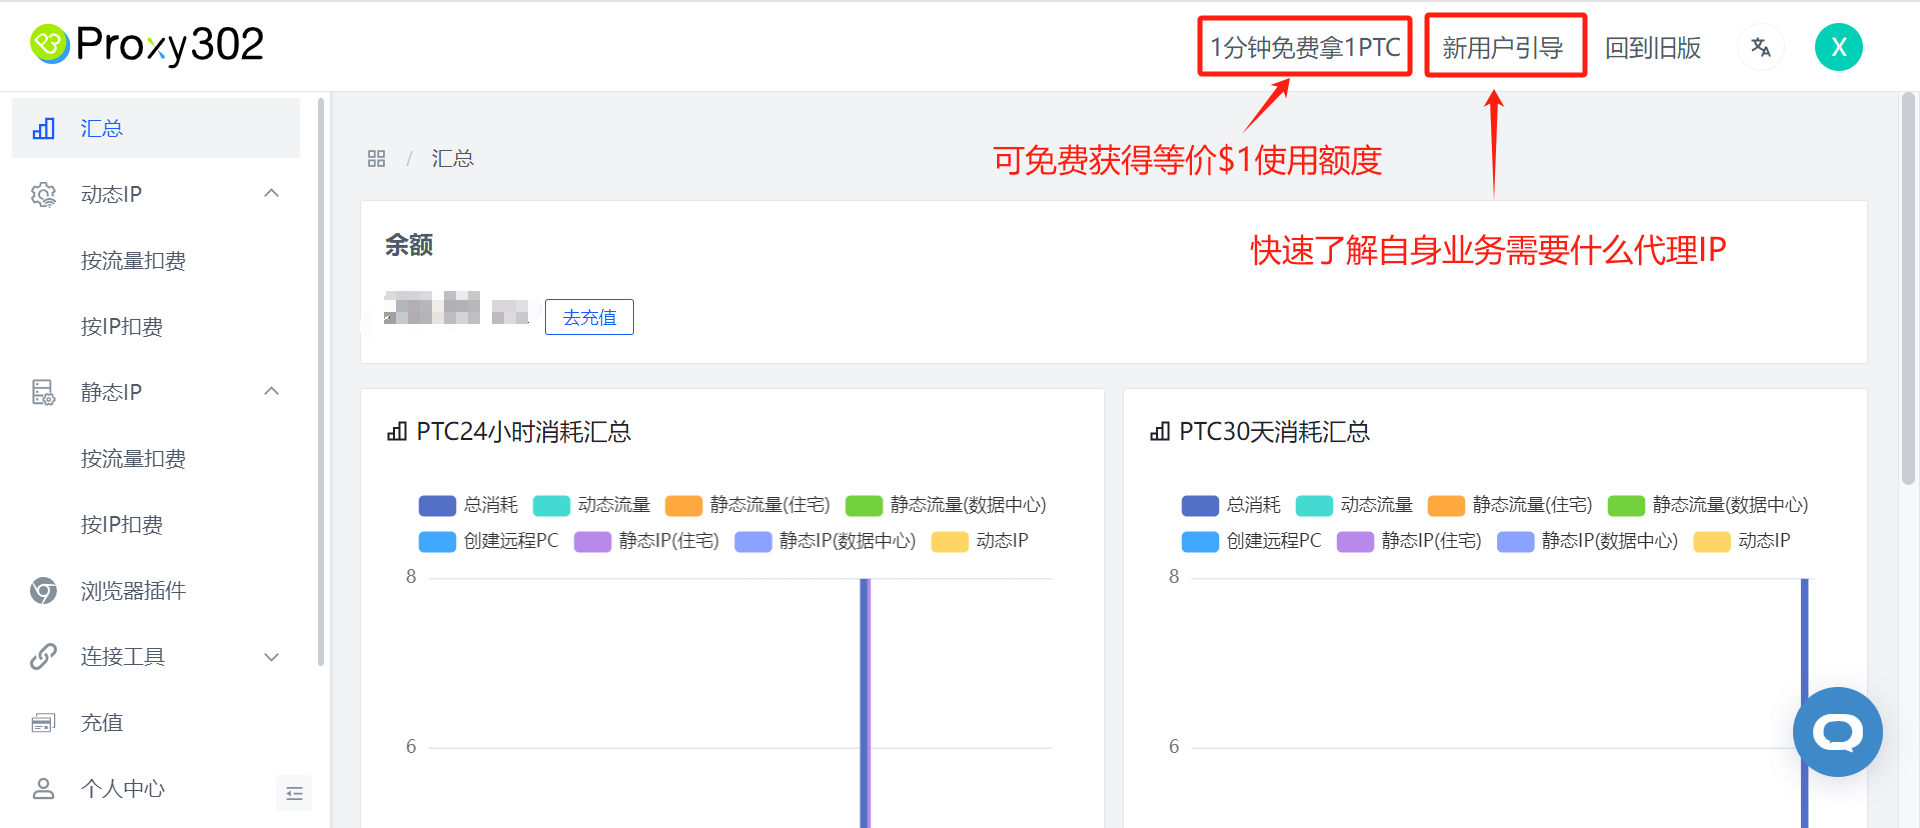Click the sidebar vertical scrollbar
The image size is (1920, 828).
tap(320, 380)
